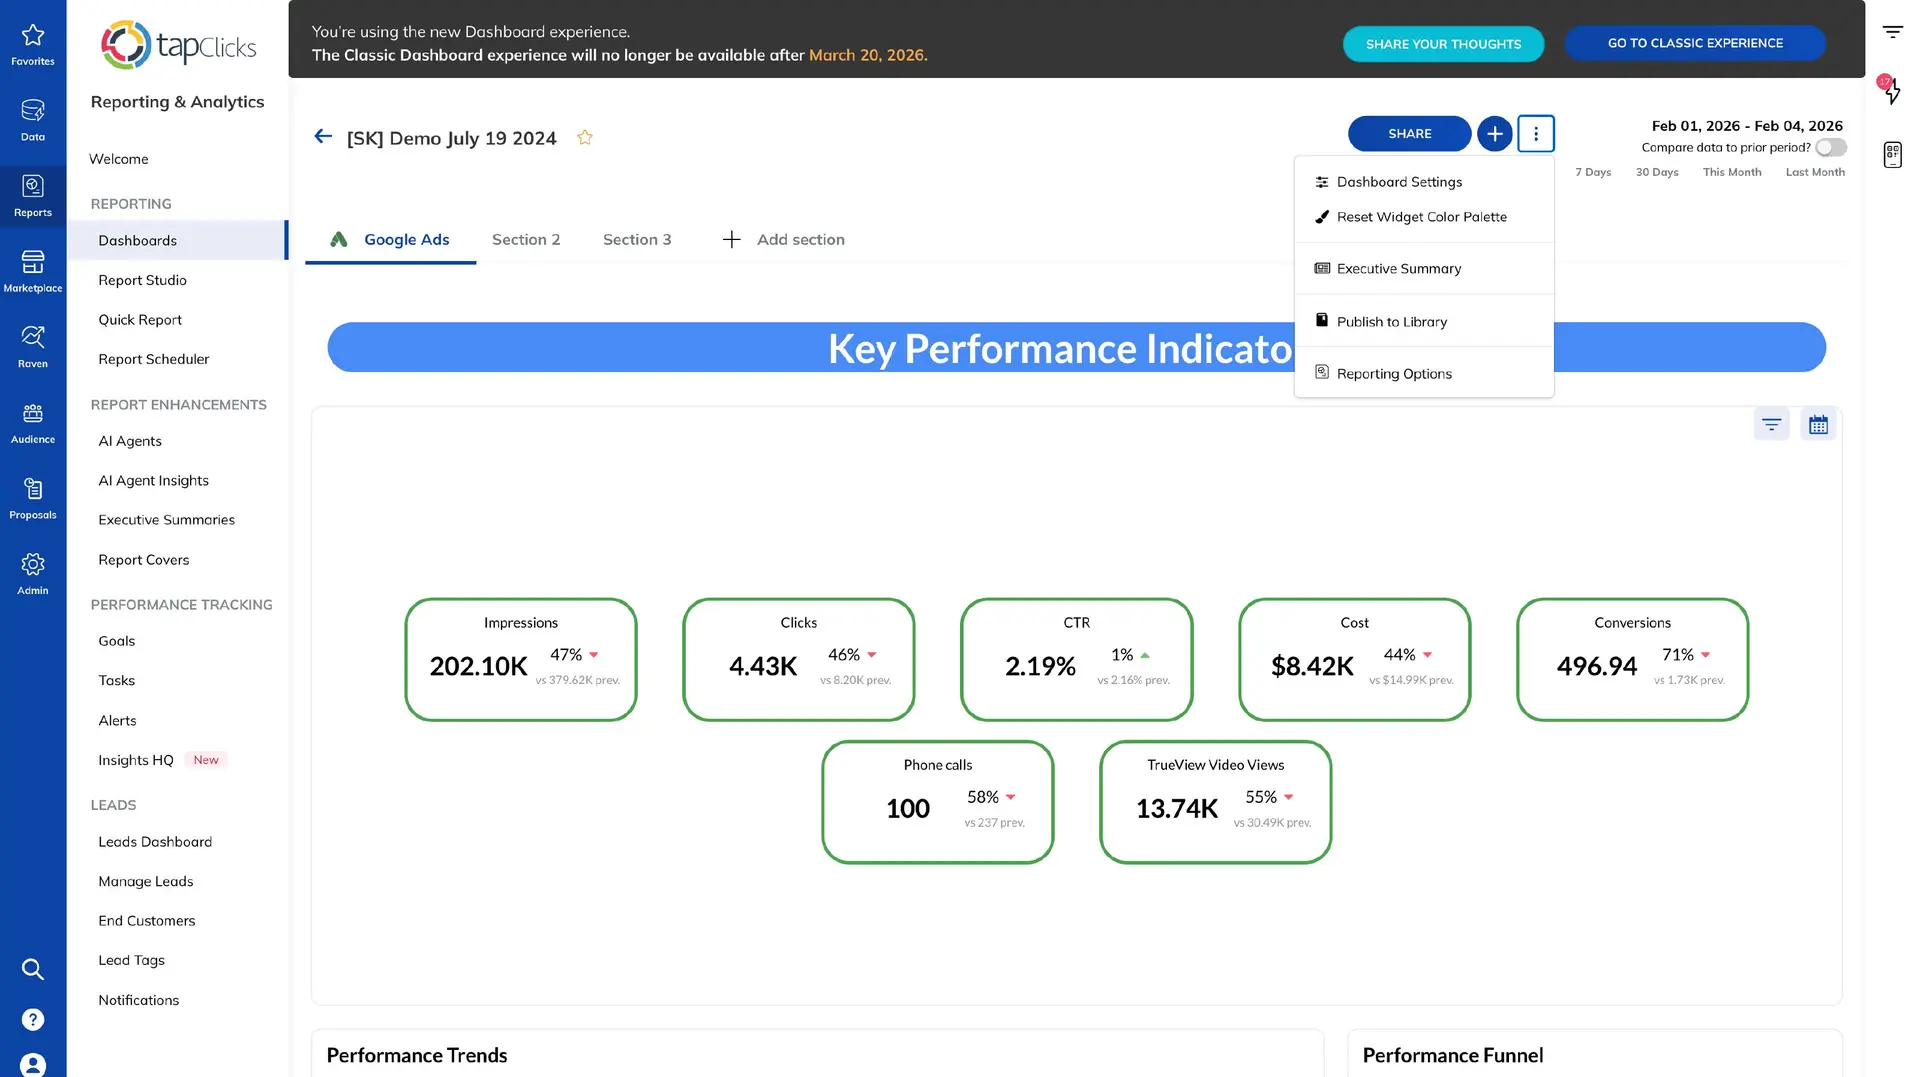Open Insights HQ in the sidebar
This screenshot has width=1920, height=1077.
136,761
